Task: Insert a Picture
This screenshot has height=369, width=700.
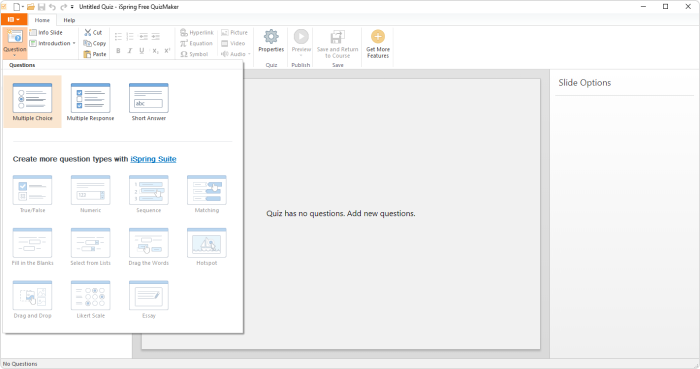Action: pyautogui.click(x=234, y=33)
